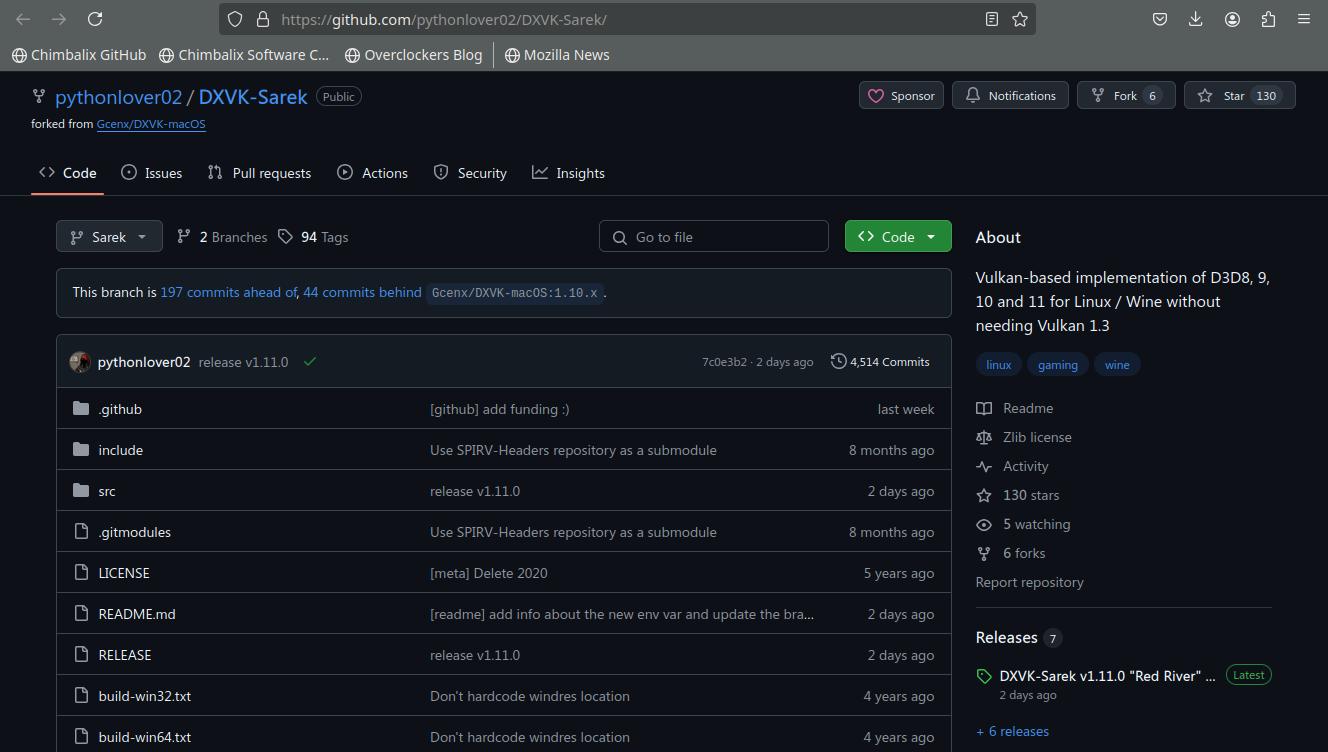Screen dimensions: 1328x752
Task: Open the Firefox hamburger application menu
Action: pos(1304,19)
